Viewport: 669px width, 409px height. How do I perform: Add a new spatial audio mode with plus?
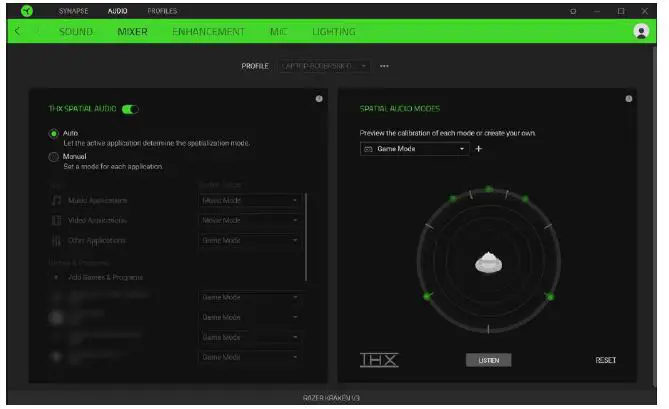[478, 148]
